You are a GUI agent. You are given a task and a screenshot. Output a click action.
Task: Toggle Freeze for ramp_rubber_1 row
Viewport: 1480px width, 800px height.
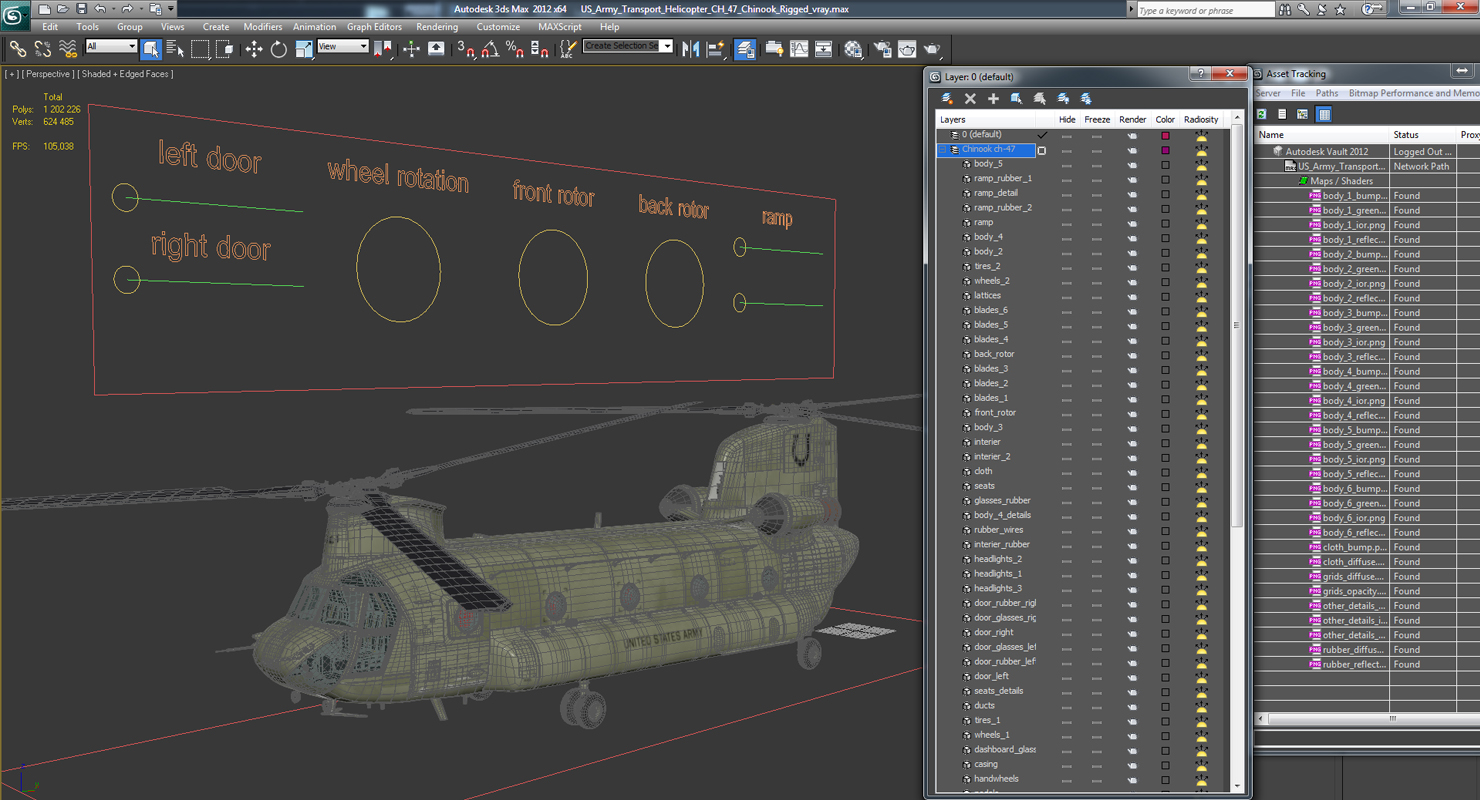1097,179
